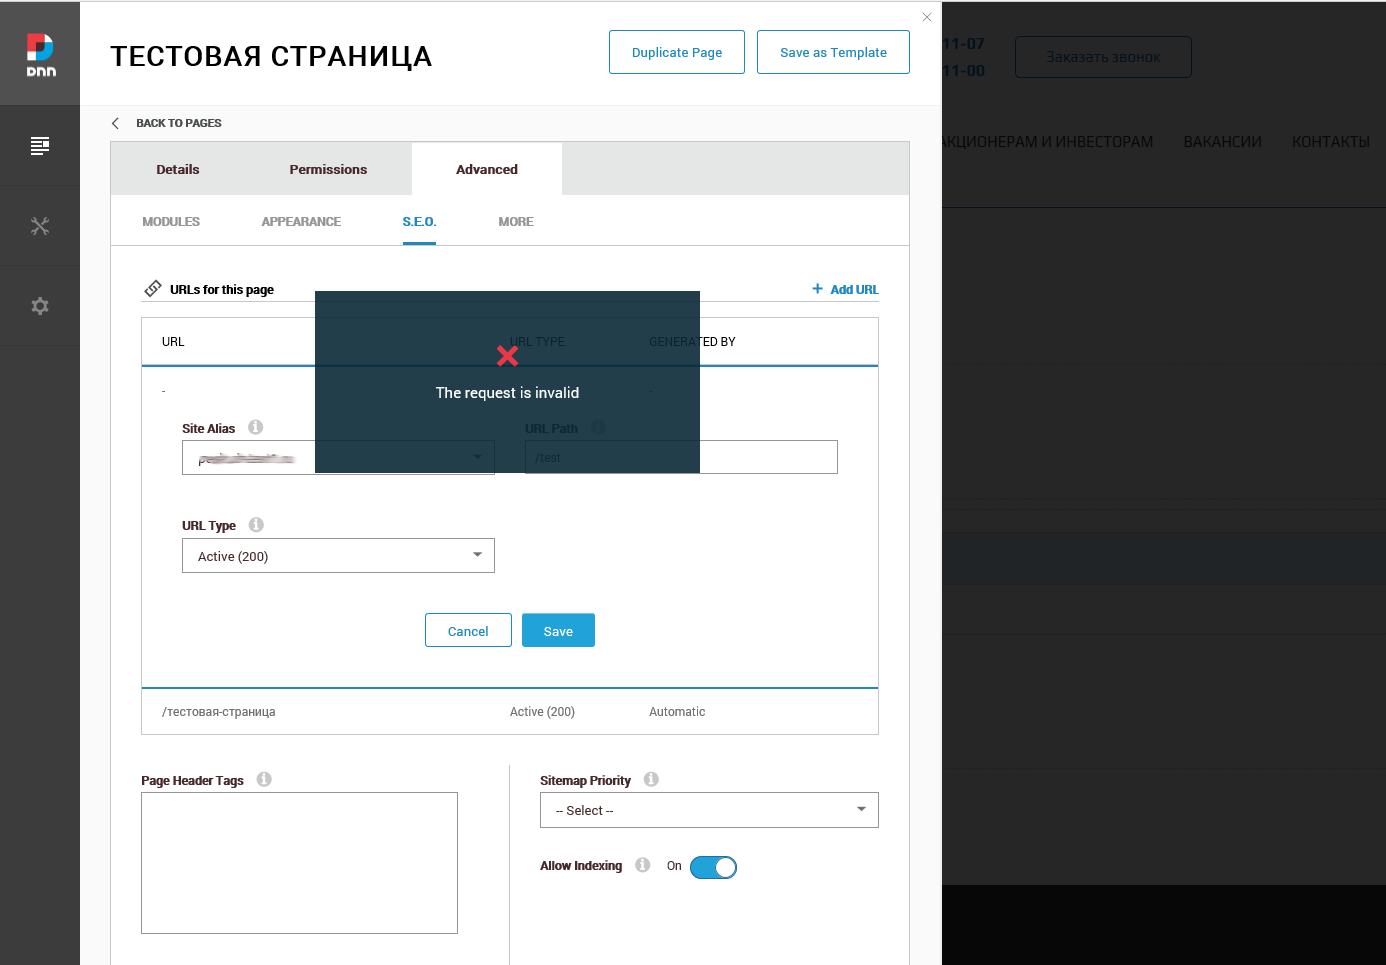Click the ВАКАНСИИ menu item in background
Viewport: 1386px width, 965px height.
coord(1222,142)
